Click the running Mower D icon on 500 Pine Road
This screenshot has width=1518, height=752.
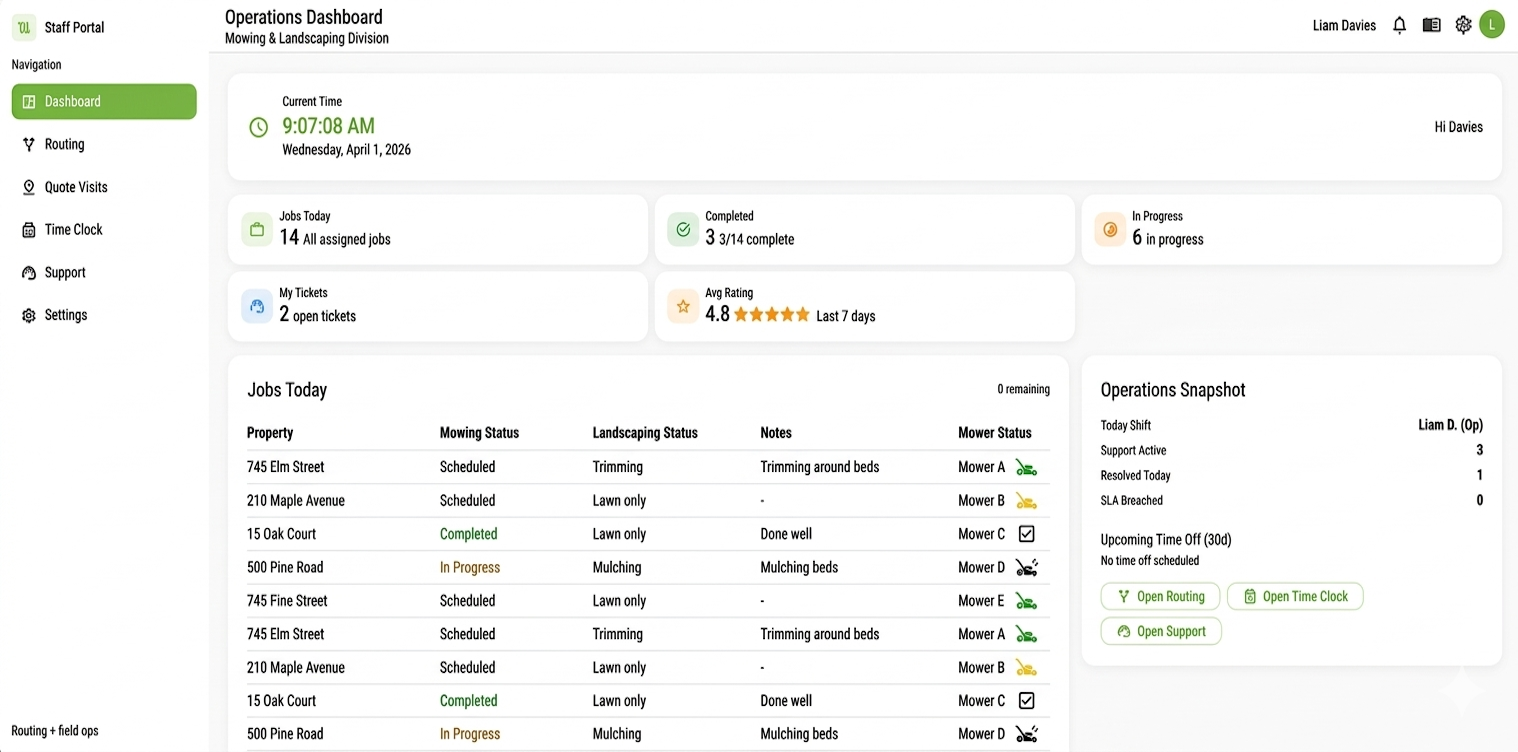tap(1027, 567)
